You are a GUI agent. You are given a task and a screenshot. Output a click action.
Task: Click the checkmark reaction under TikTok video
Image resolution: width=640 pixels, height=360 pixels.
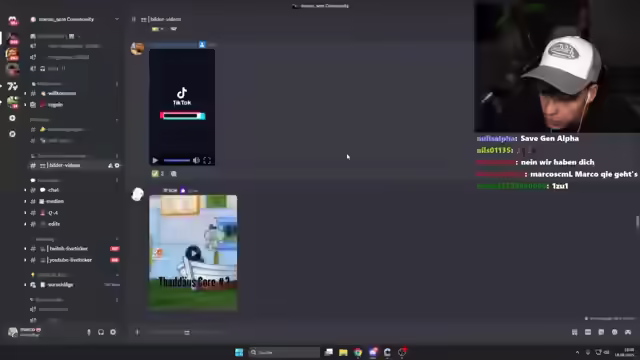pos(158,173)
